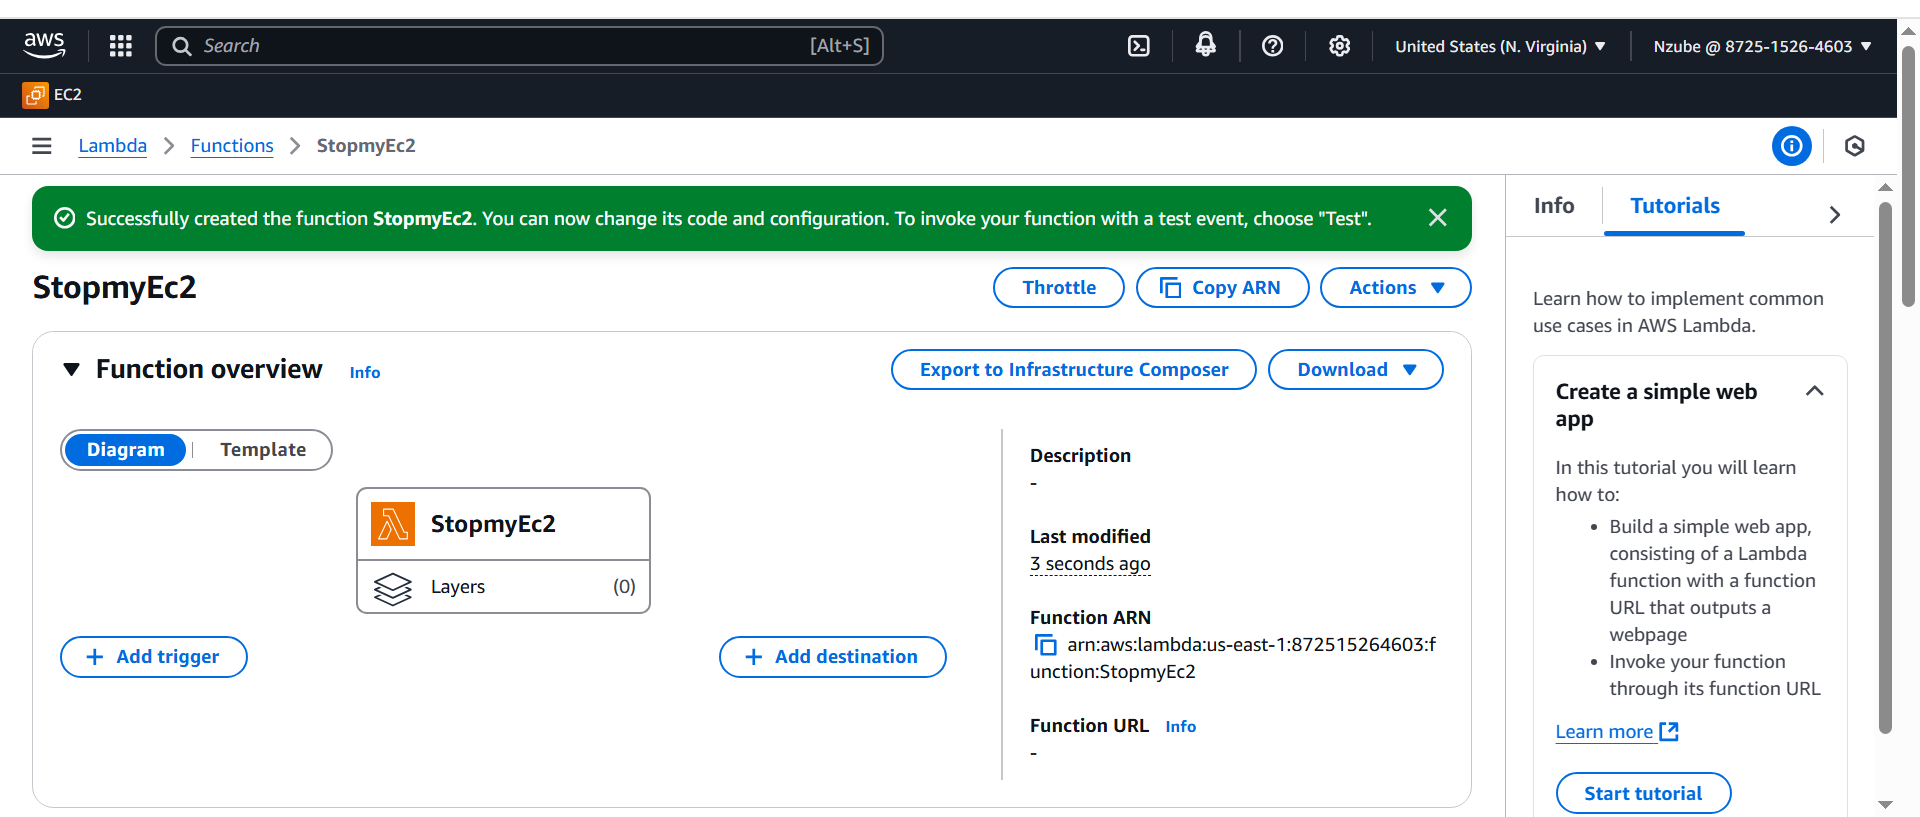
Task: Click the Function ARN value text
Action: point(1233,658)
